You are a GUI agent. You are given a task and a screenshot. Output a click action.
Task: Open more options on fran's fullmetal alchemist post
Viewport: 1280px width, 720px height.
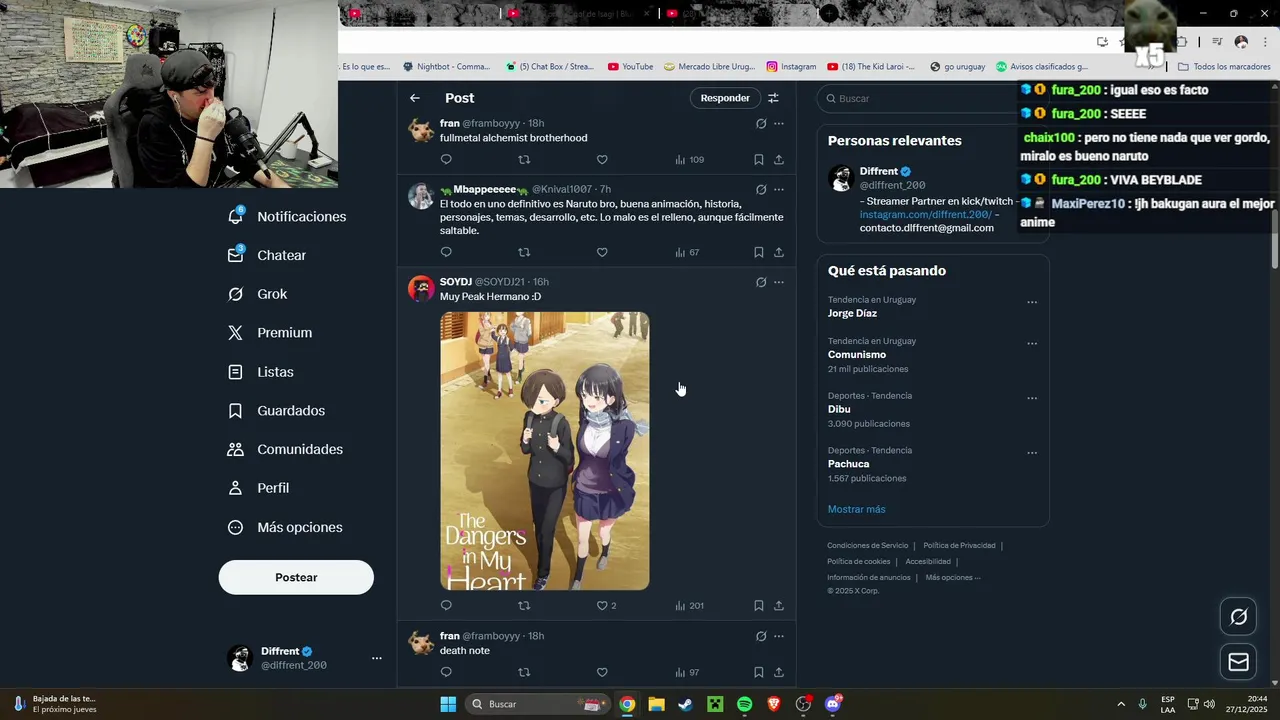pos(779,123)
